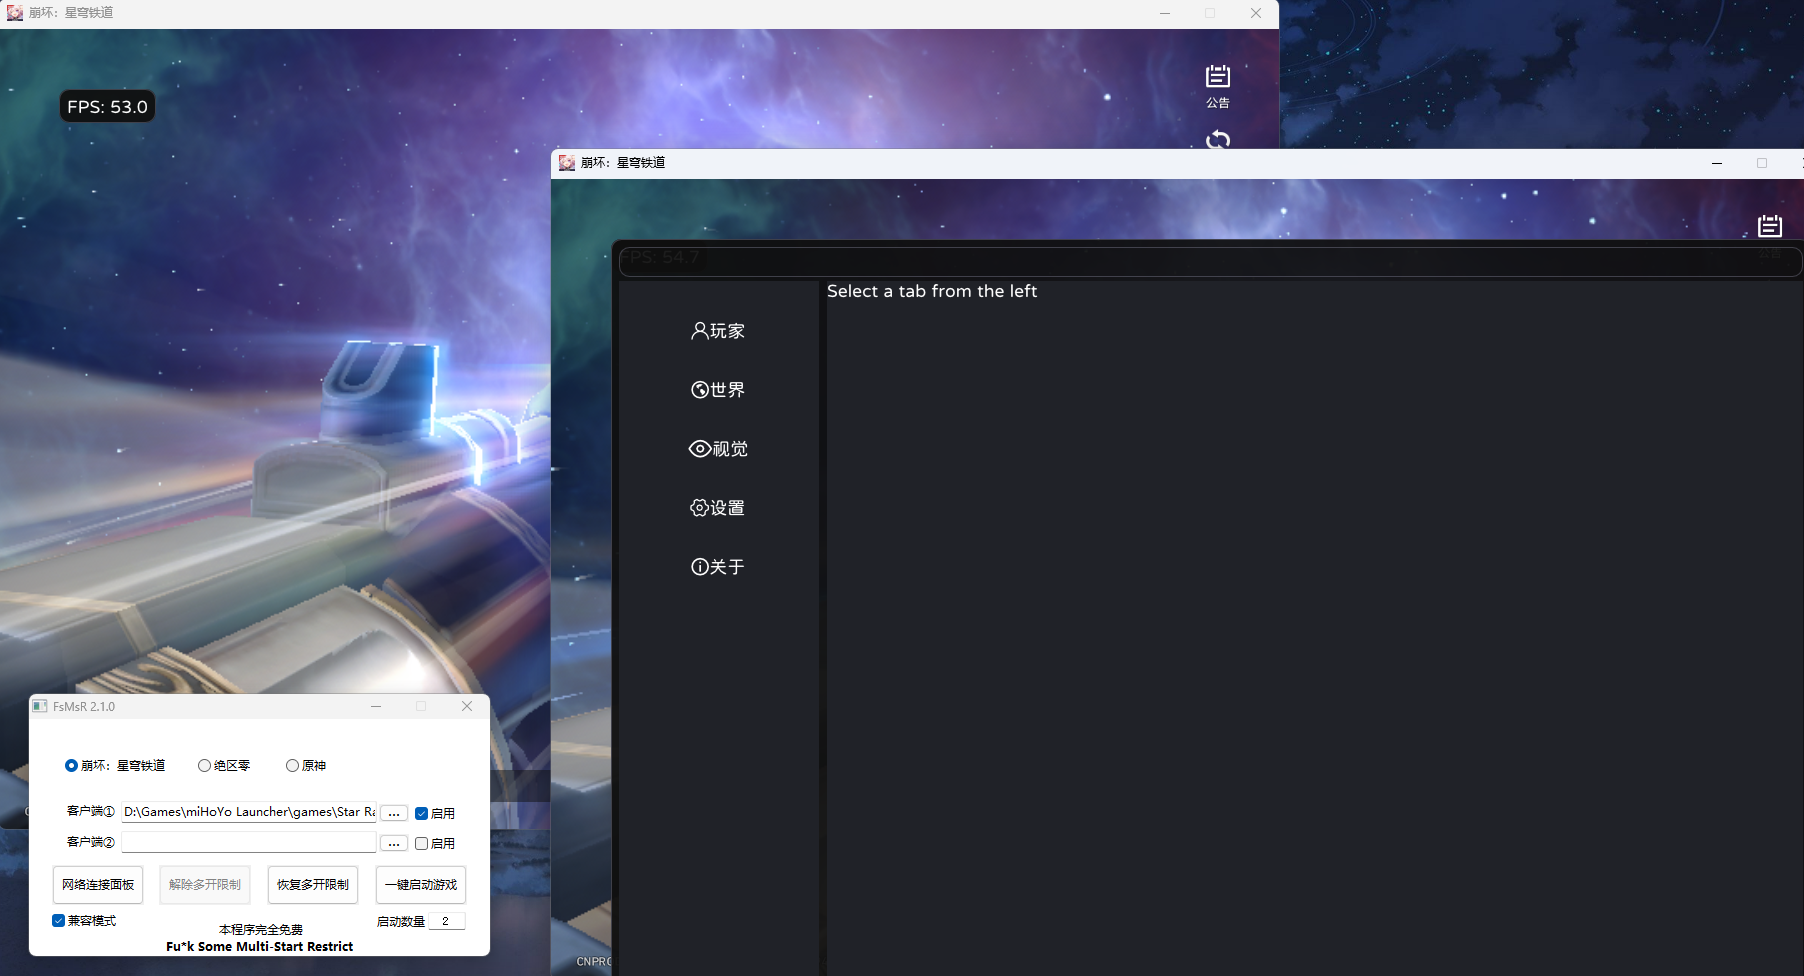Minimize the front 星穹铁道 window

[1717, 163]
